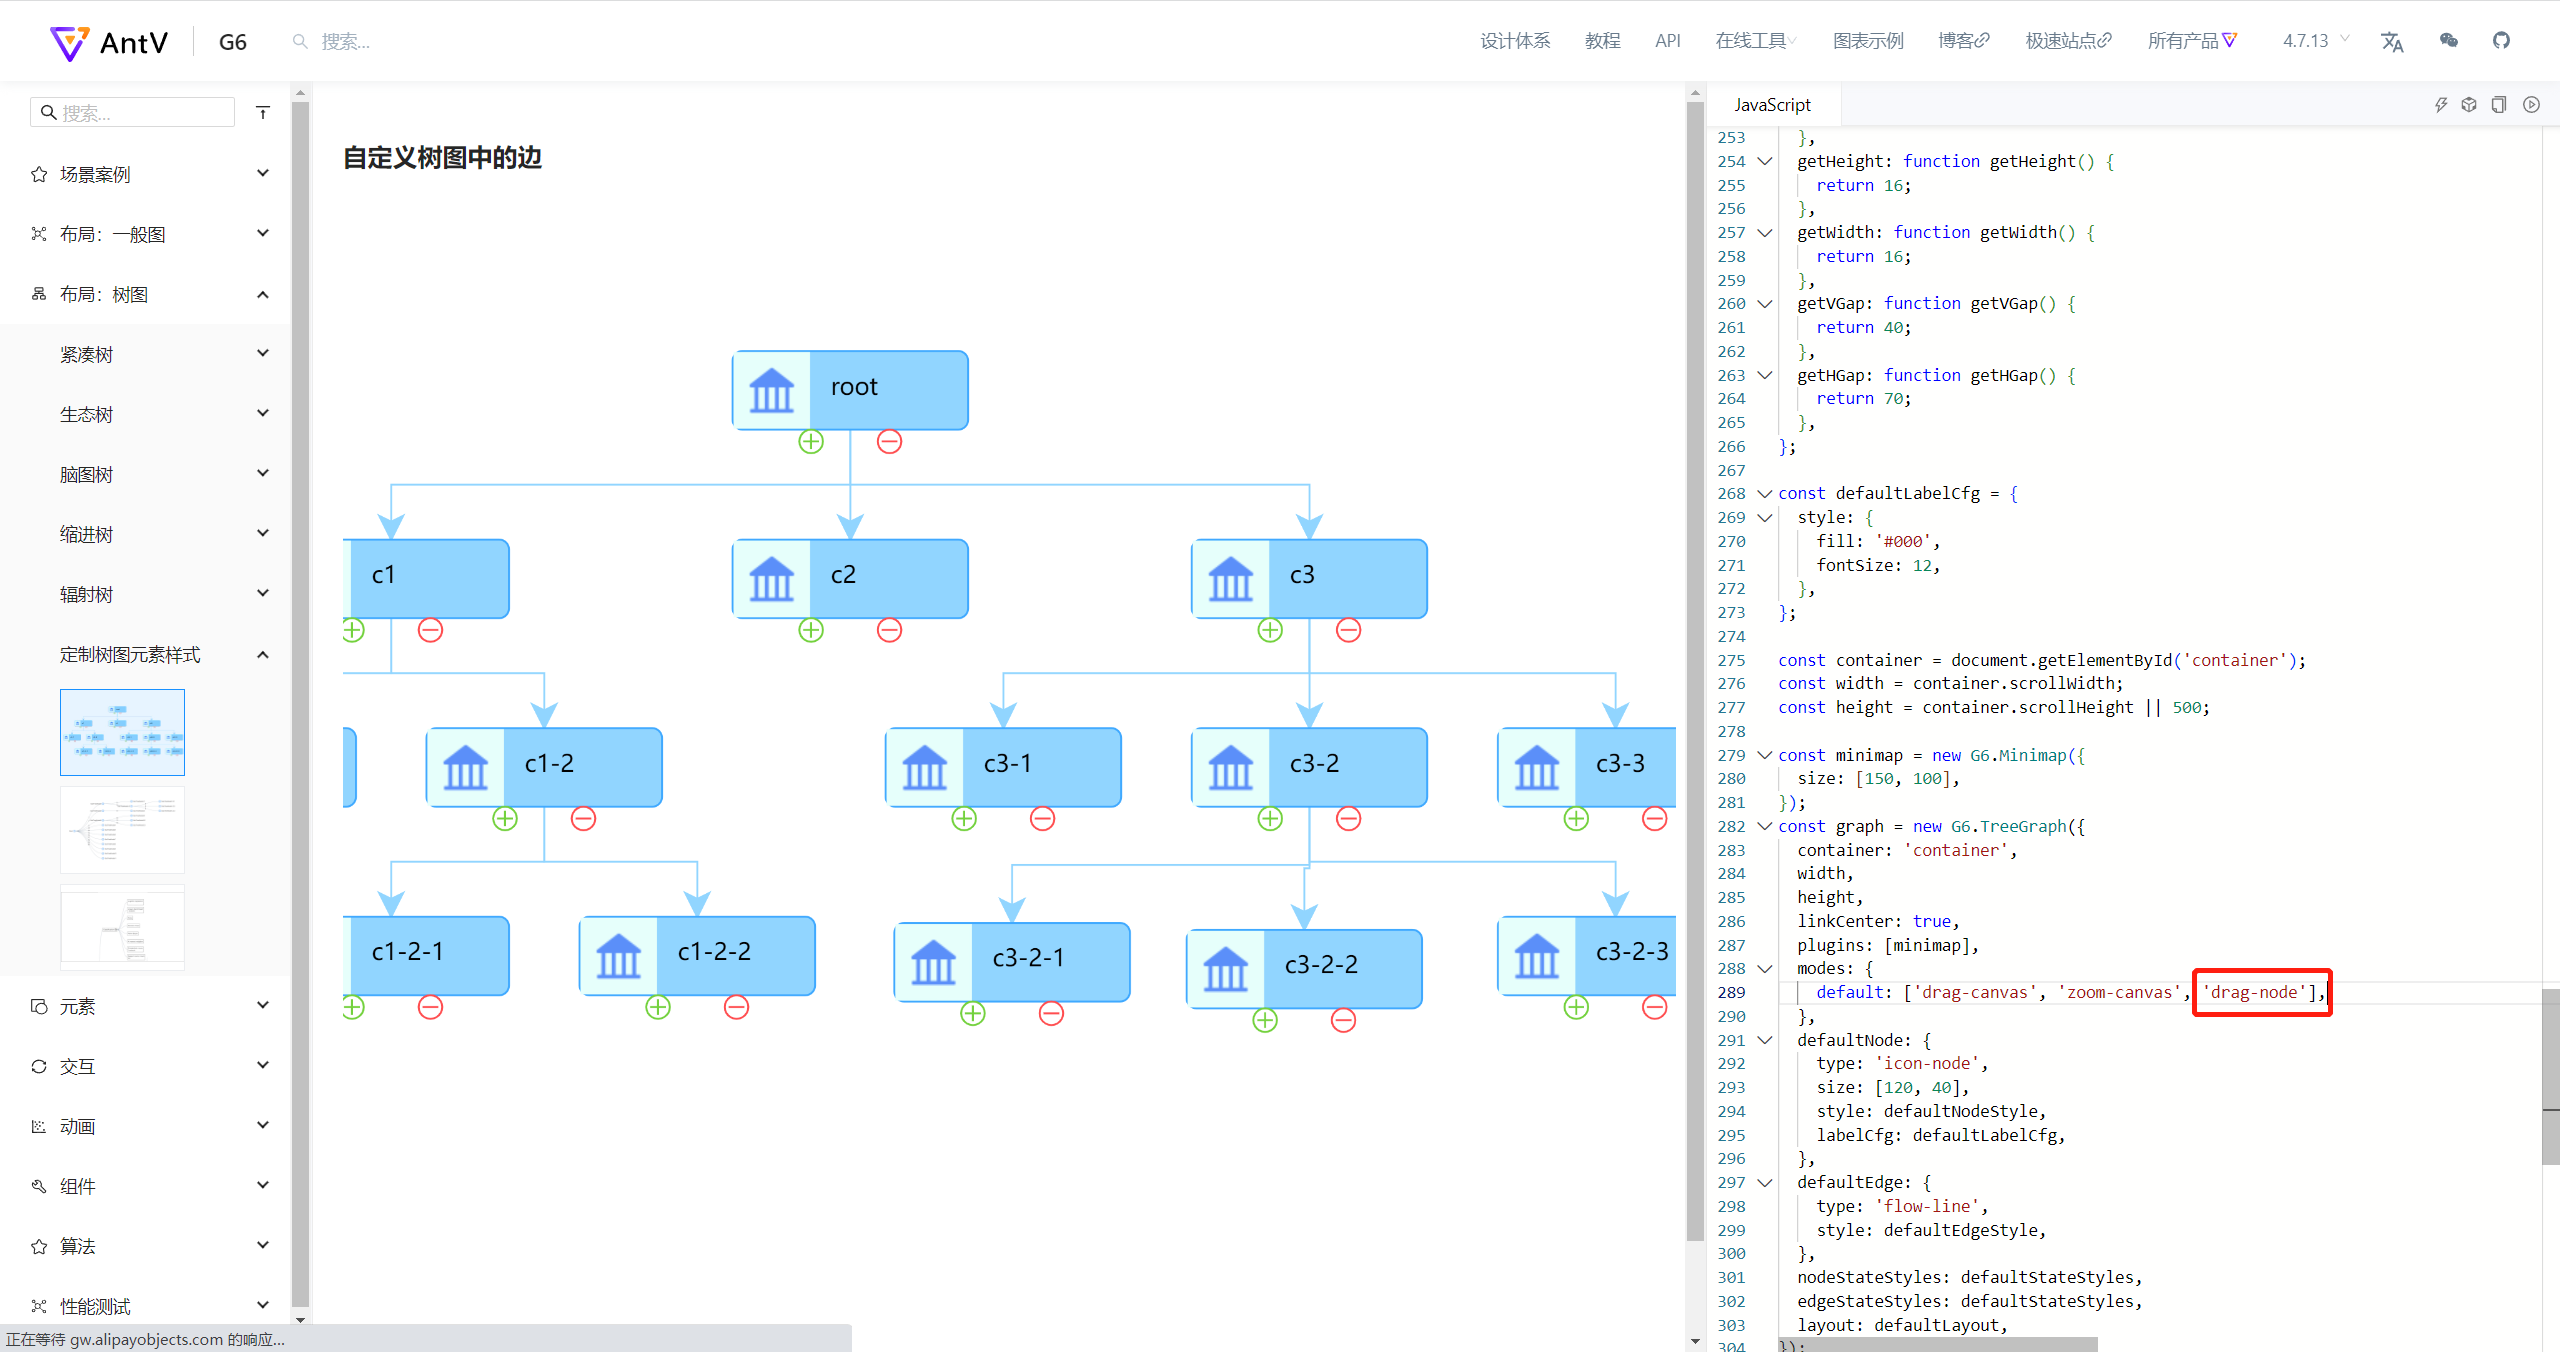Show the WeChat contact icon

click(2448, 41)
